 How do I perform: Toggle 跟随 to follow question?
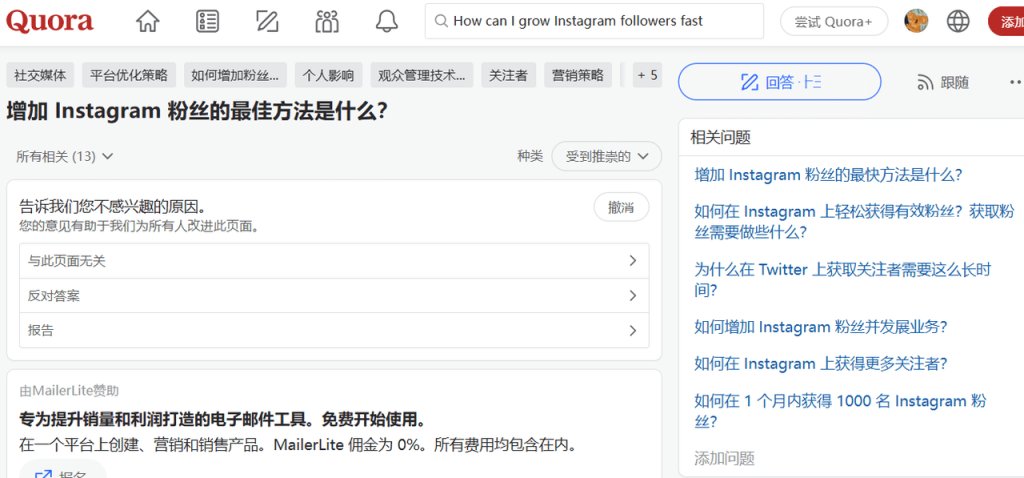pyautogui.click(x=943, y=82)
